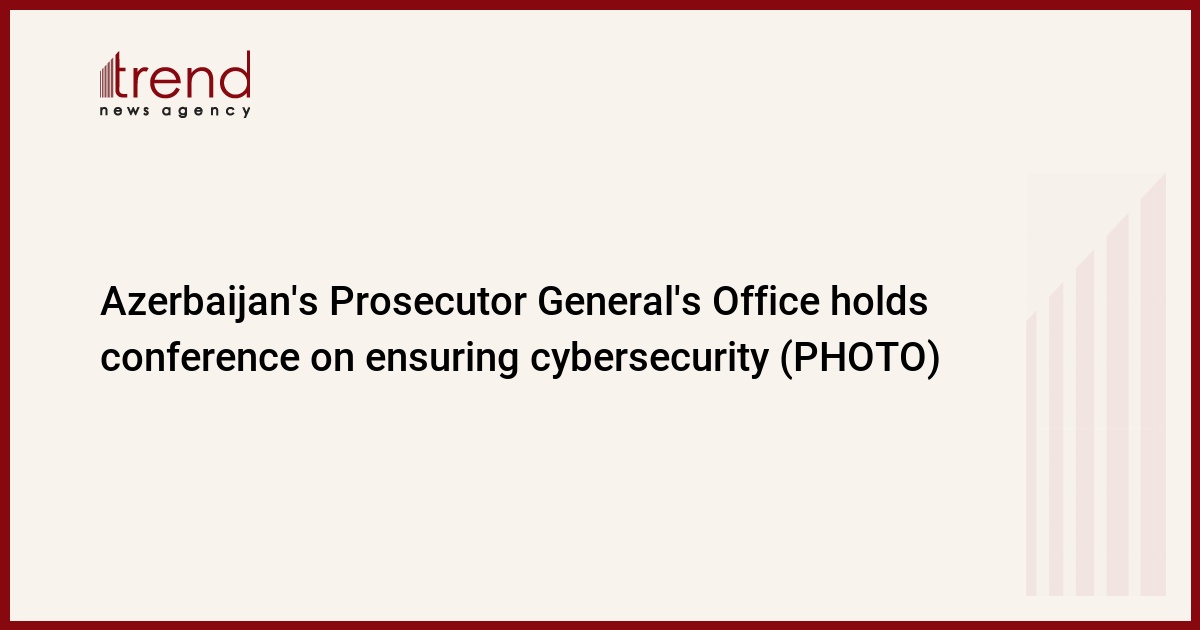Viewport: 1200px width, 630px height.
Task: Select the "news agency" tagline text
Action: (175, 111)
